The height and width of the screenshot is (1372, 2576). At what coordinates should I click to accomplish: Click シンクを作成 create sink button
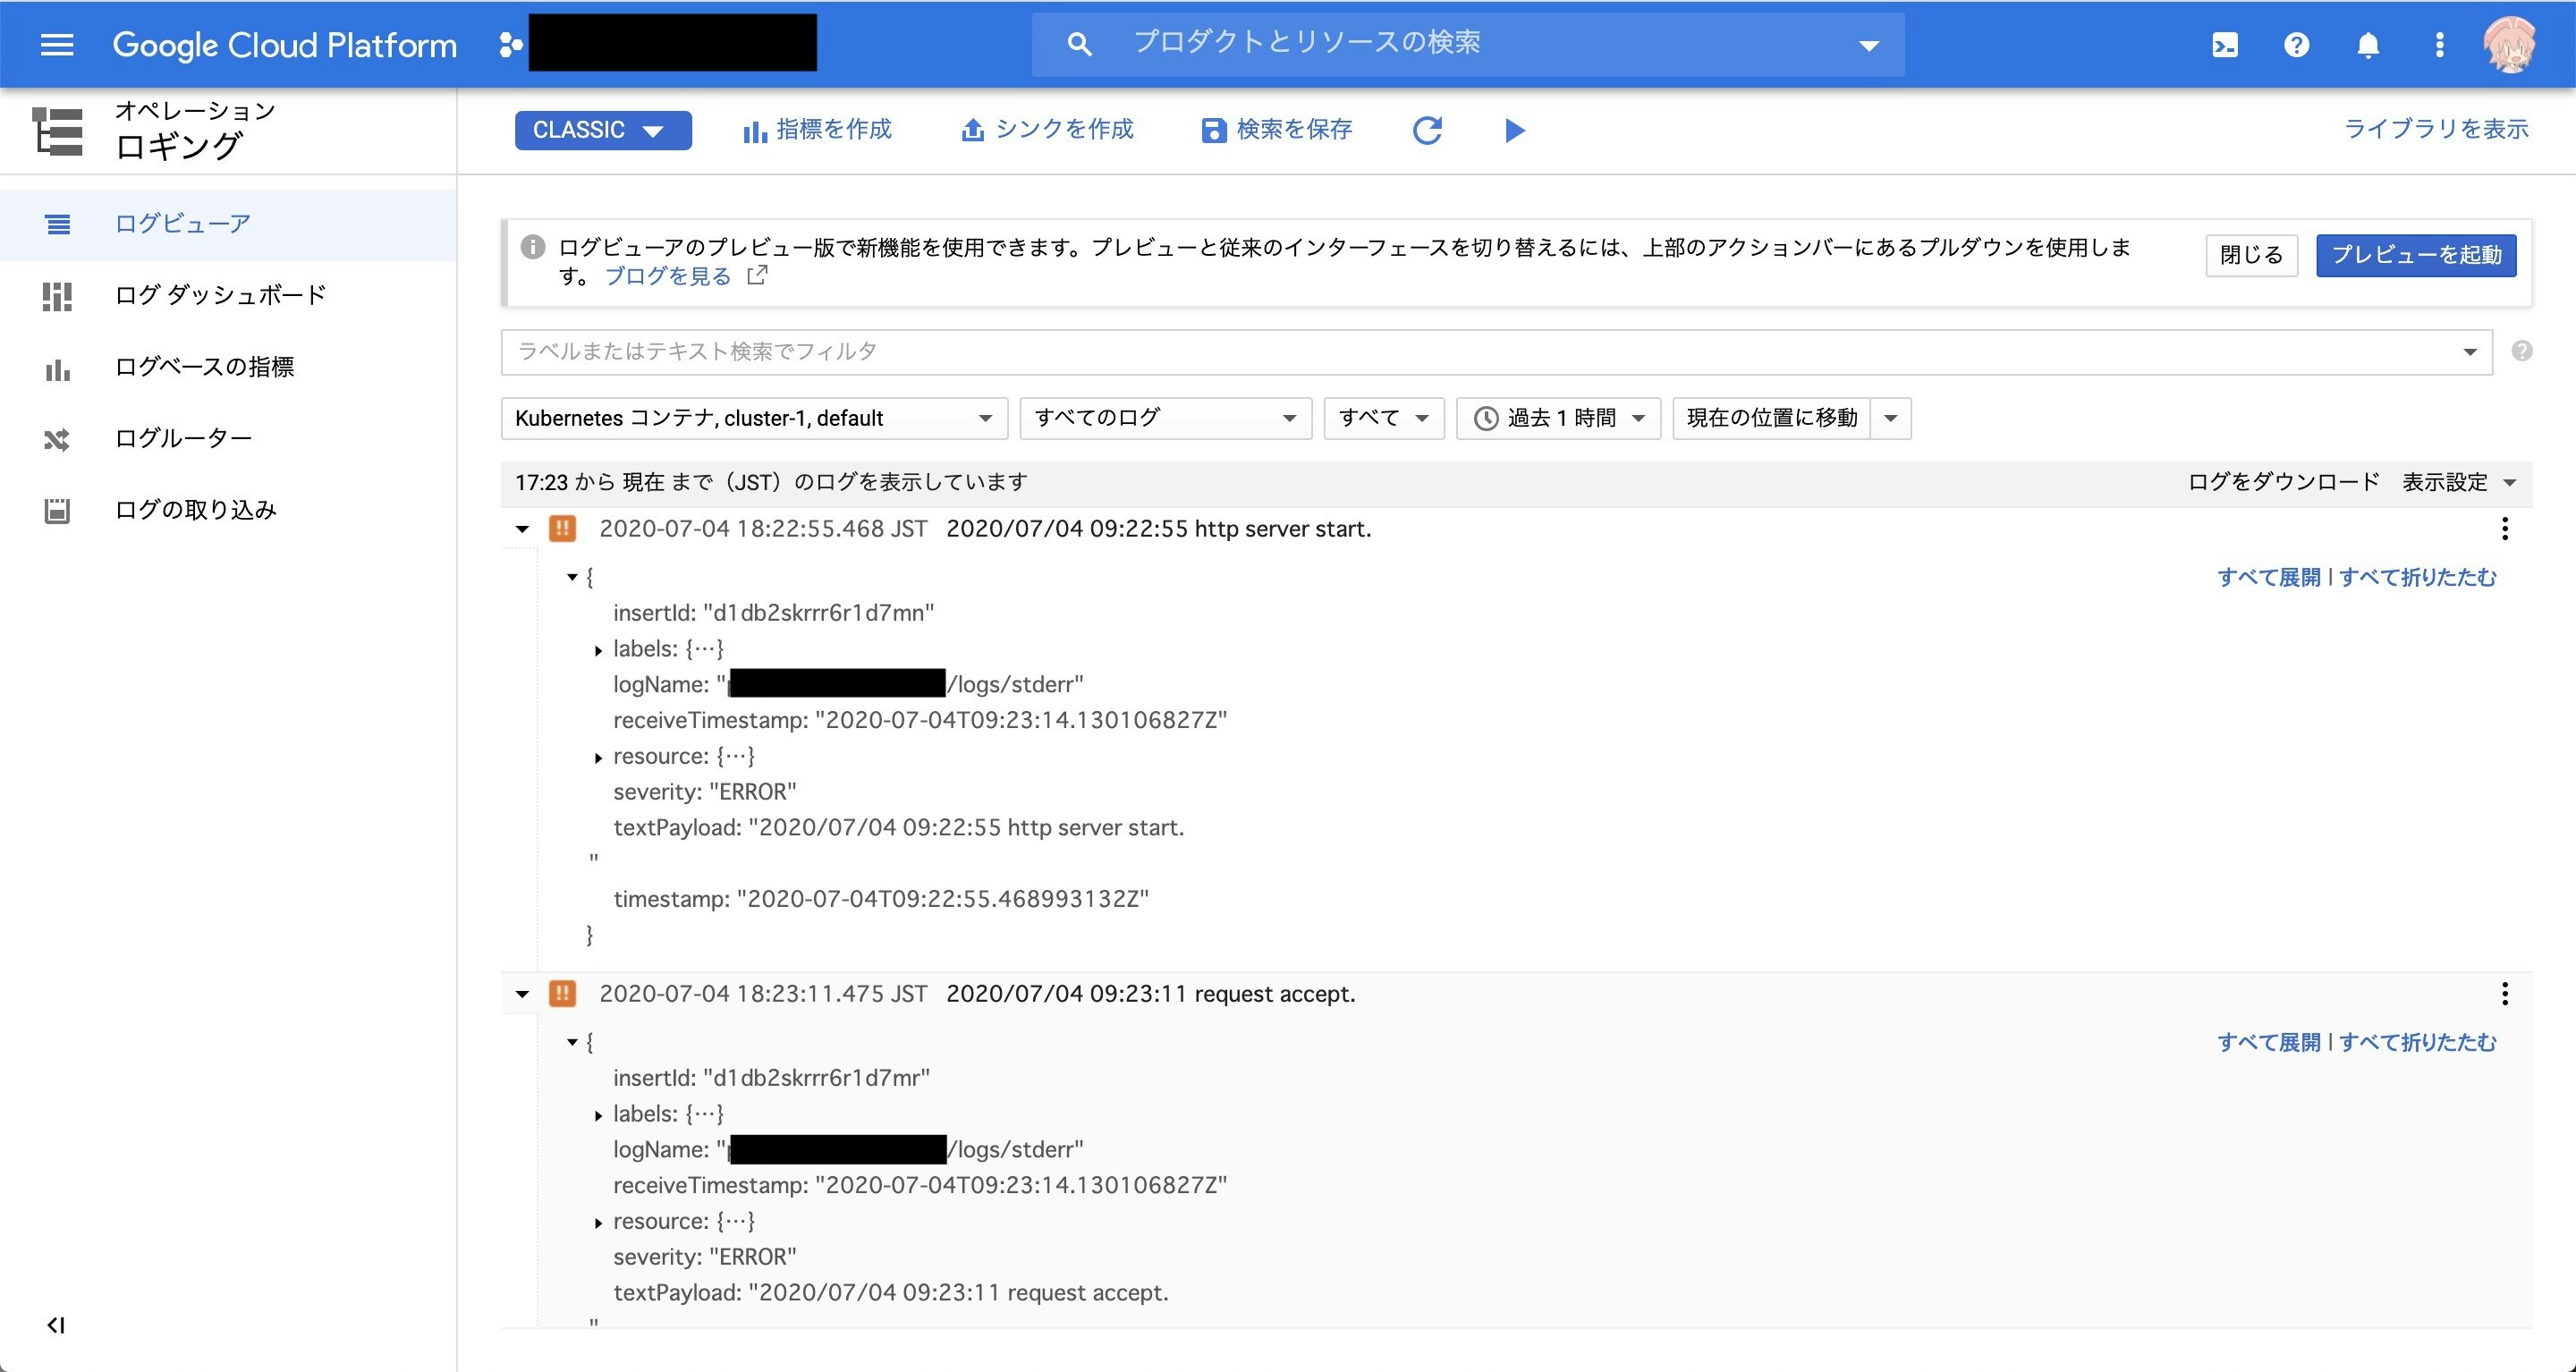1047,130
